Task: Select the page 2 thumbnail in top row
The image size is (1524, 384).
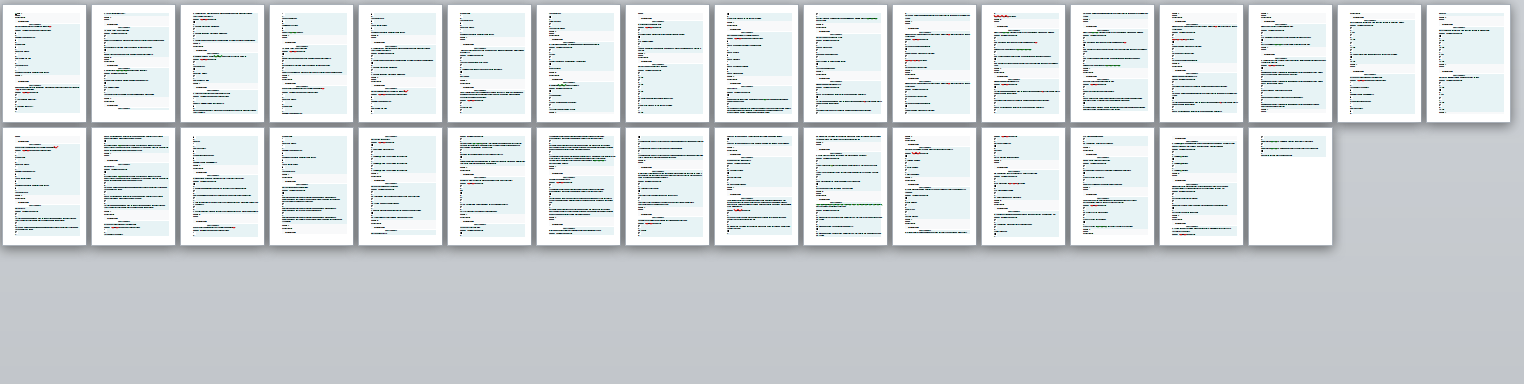Action: point(133,63)
